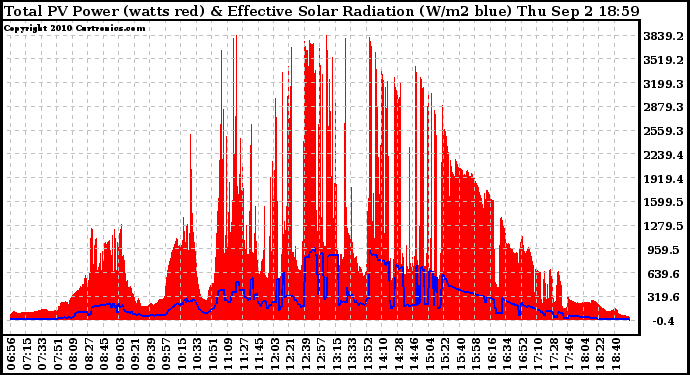Click the 07:51 time label
Image resolution: width=690 pixels, height=375 pixels.
(58, 354)
